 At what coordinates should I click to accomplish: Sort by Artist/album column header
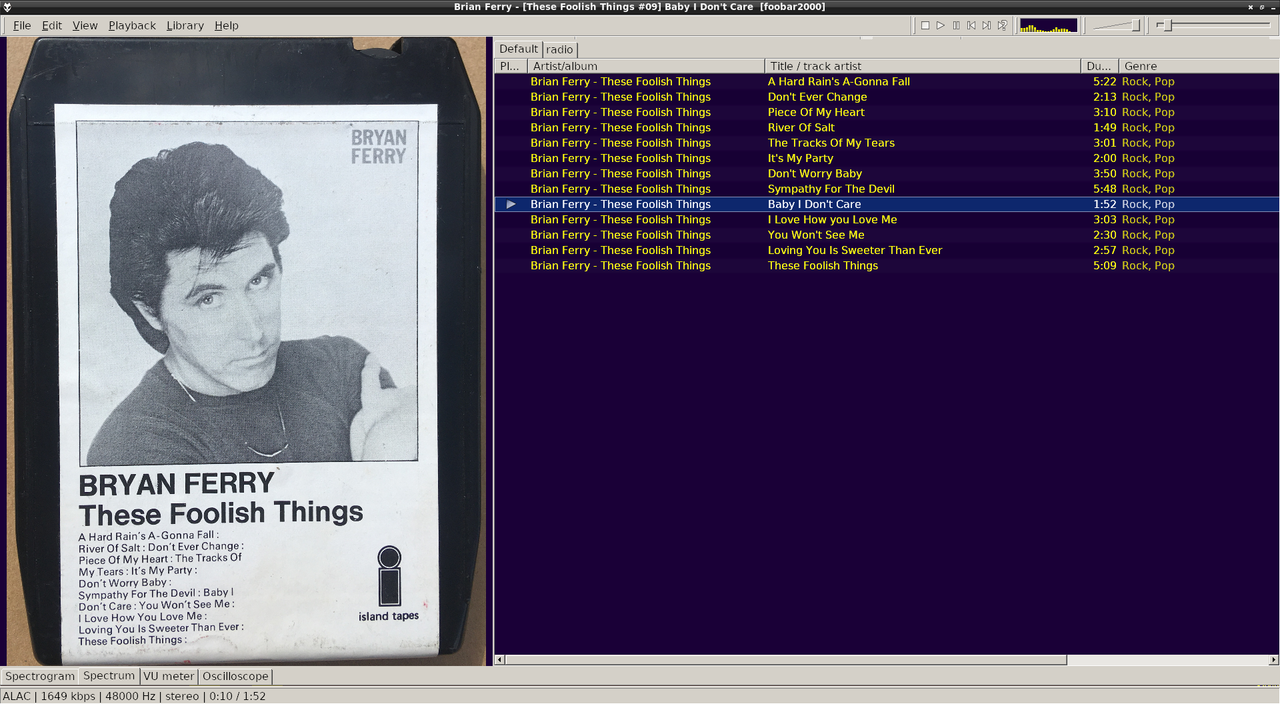pos(646,66)
